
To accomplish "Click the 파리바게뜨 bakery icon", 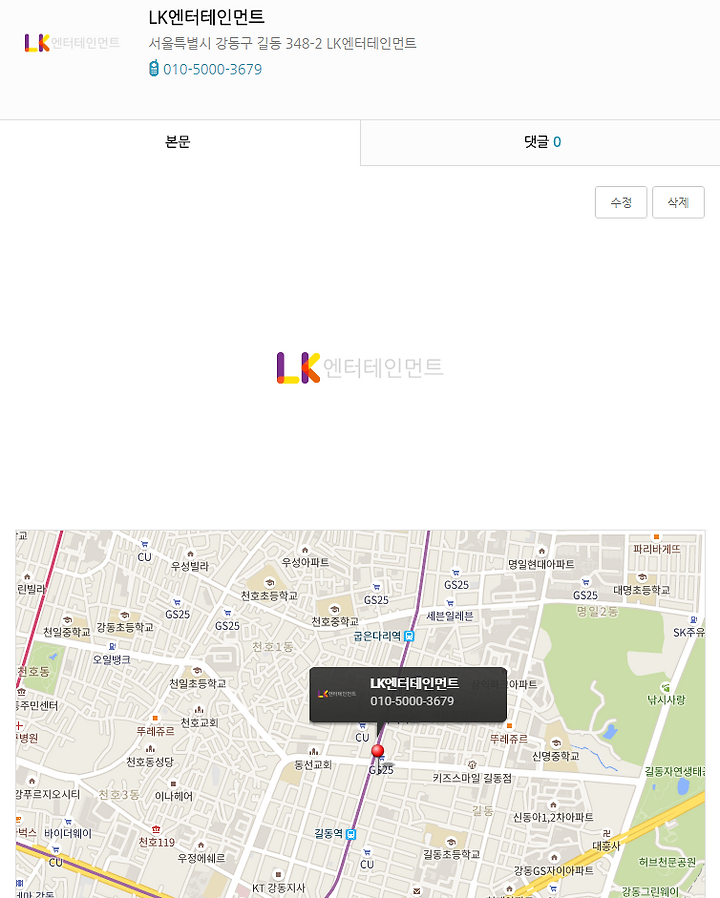I will point(656,537).
